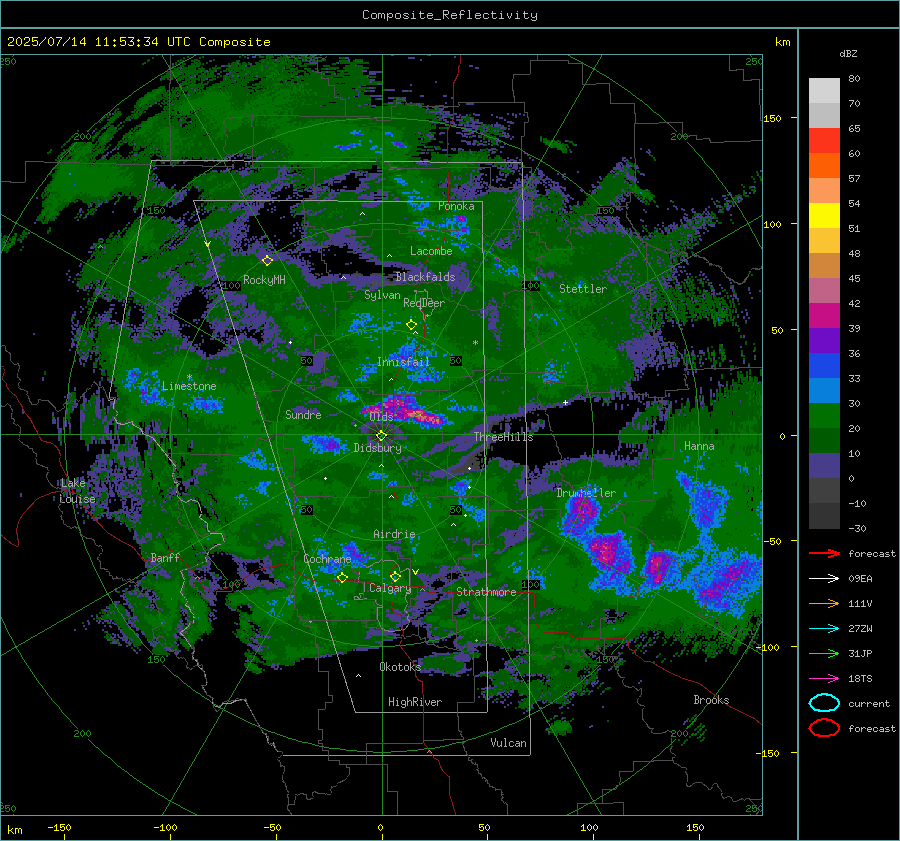Pick the indigo swatch between 10 and 0 dBZ

click(x=824, y=465)
